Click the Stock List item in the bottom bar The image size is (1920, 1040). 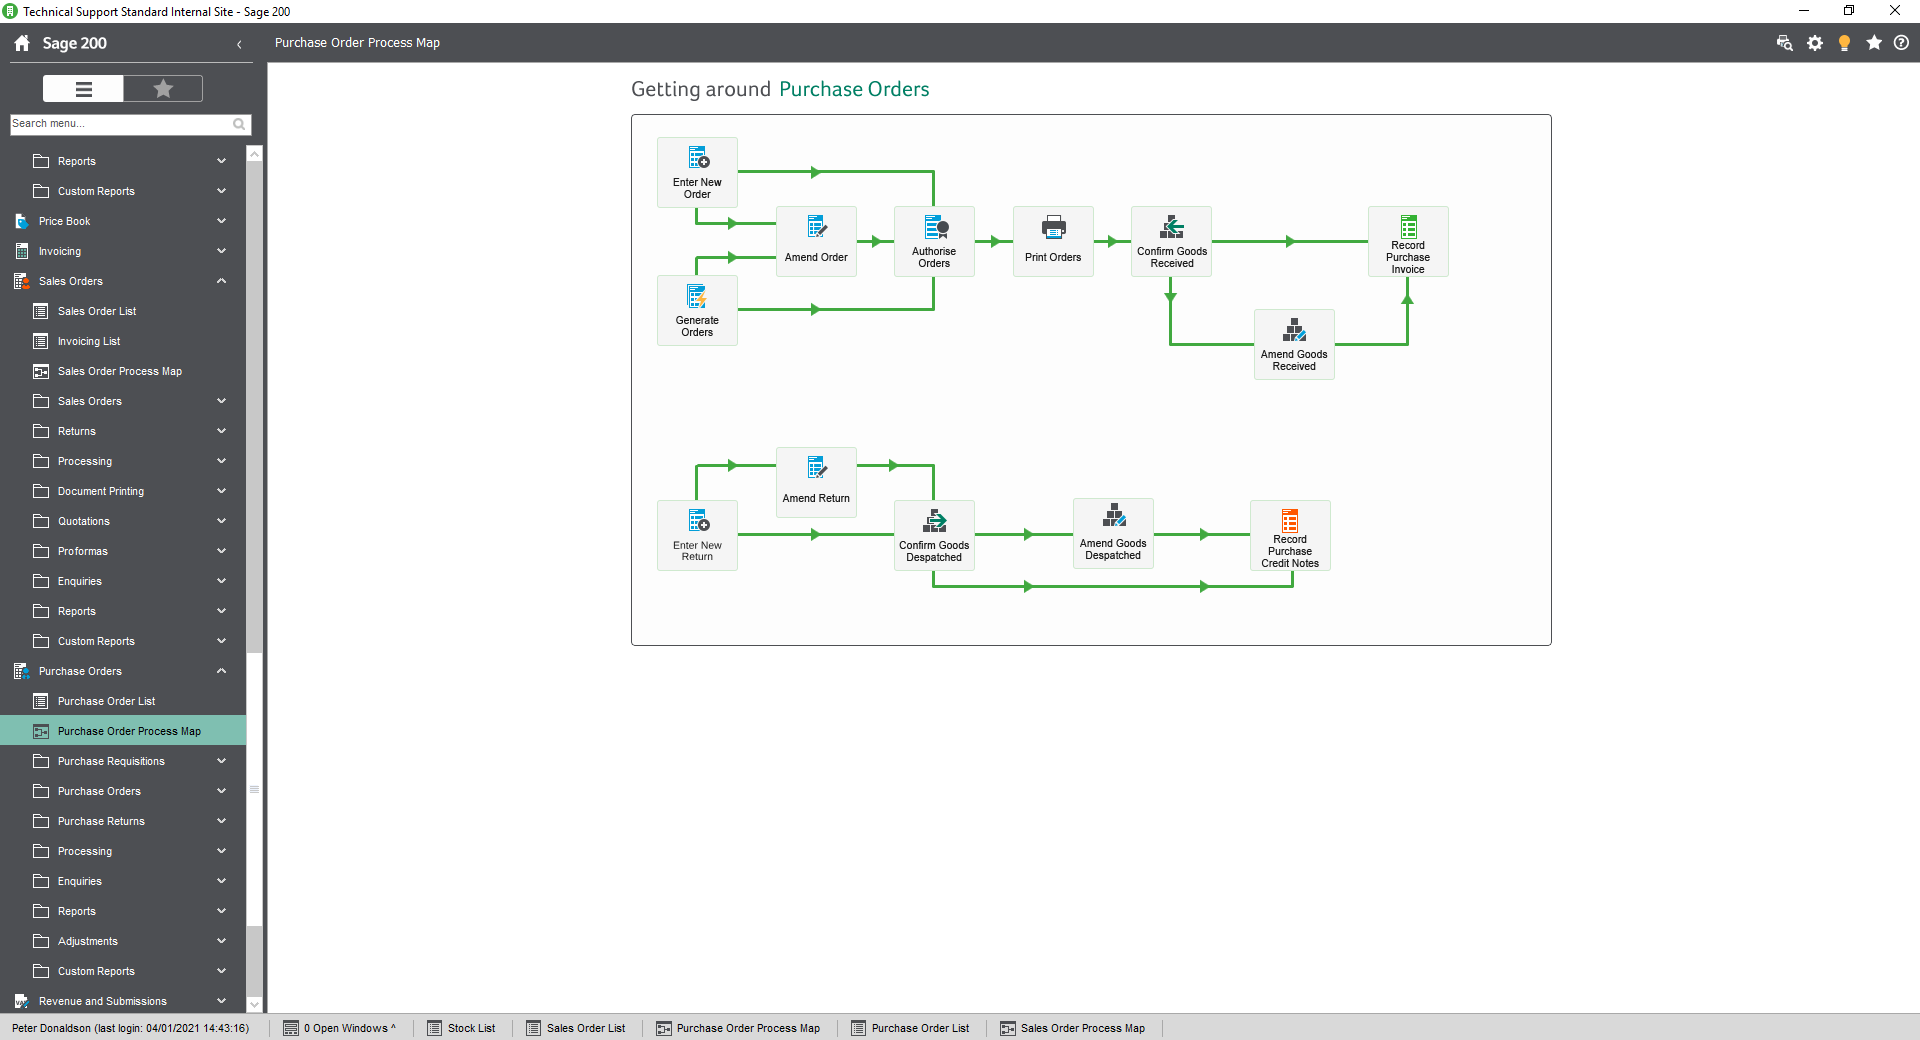(462, 1028)
